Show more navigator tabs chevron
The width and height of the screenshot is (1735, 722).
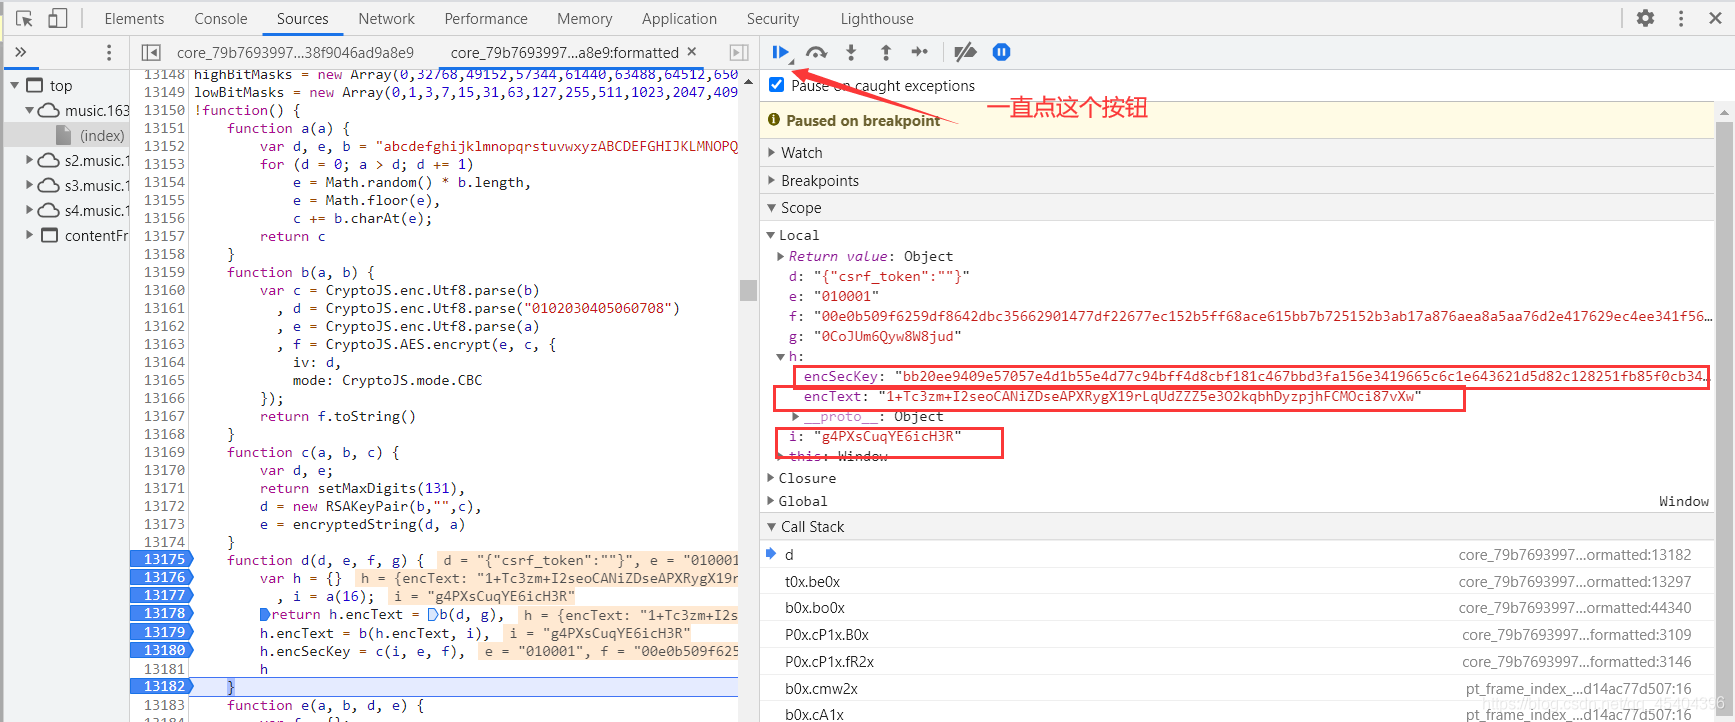pyautogui.click(x=20, y=52)
